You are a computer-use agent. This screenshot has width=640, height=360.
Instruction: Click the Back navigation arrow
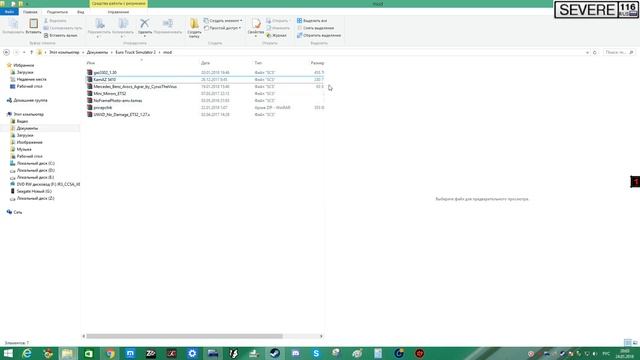(6, 52)
